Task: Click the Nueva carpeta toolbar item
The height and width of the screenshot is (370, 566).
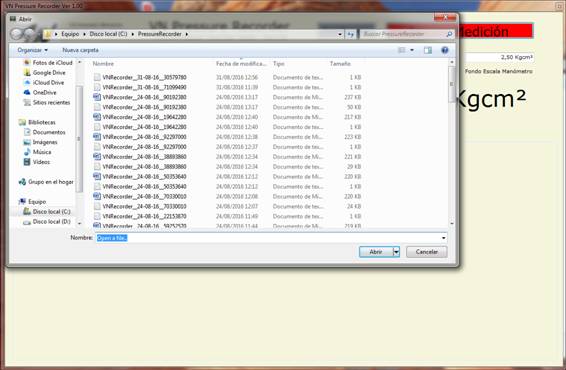Action: pos(80,50)
